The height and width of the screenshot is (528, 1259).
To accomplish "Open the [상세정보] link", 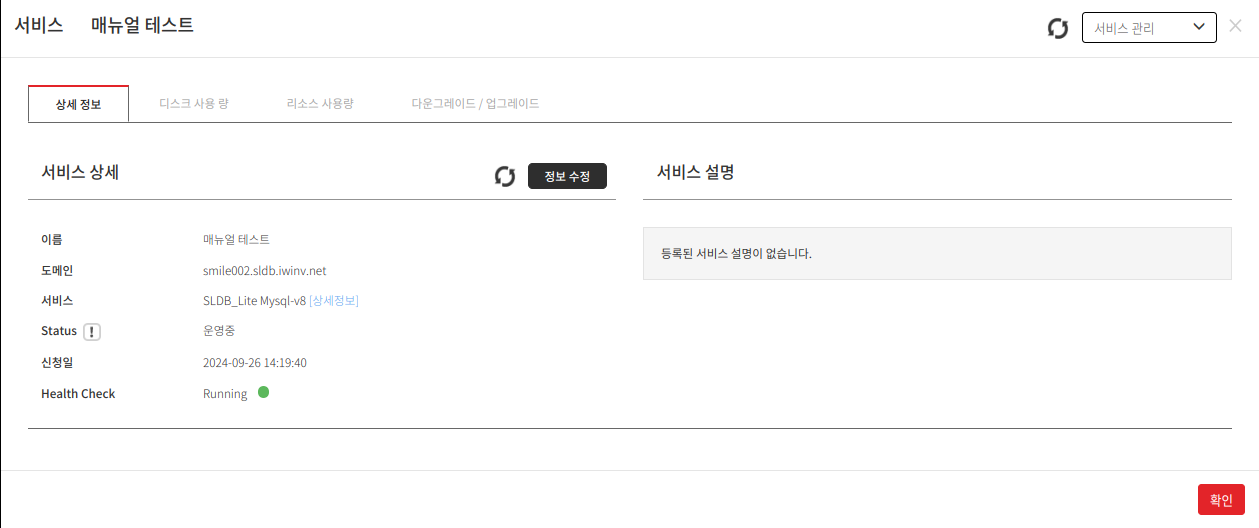I will point(334,301).
